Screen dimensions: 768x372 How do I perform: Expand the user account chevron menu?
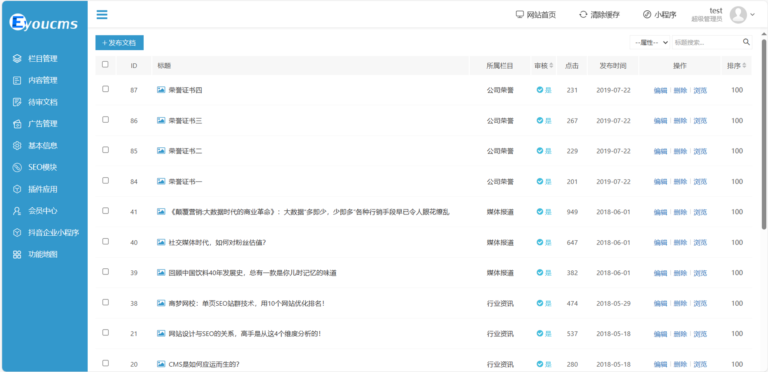click(753, 15)
